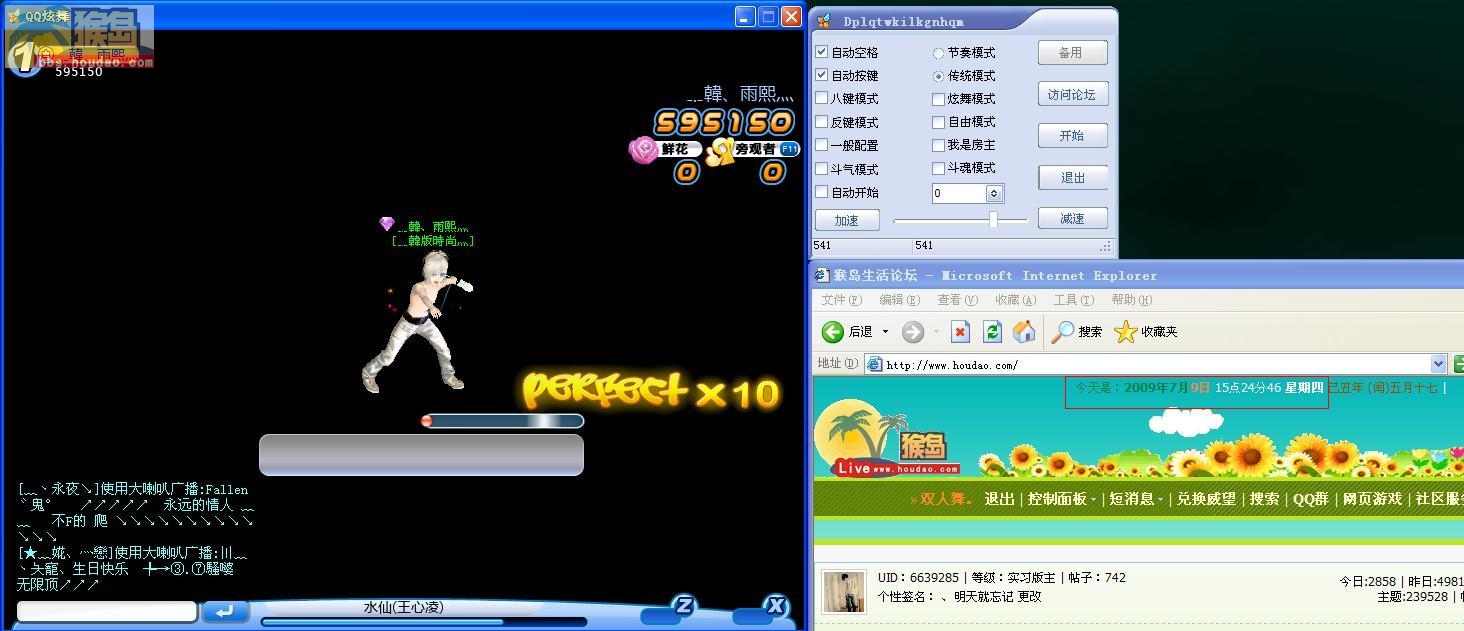Select the 节奏模式 radio button
The height and width of the screenshot is (631, 1464).
pos(938,53)
